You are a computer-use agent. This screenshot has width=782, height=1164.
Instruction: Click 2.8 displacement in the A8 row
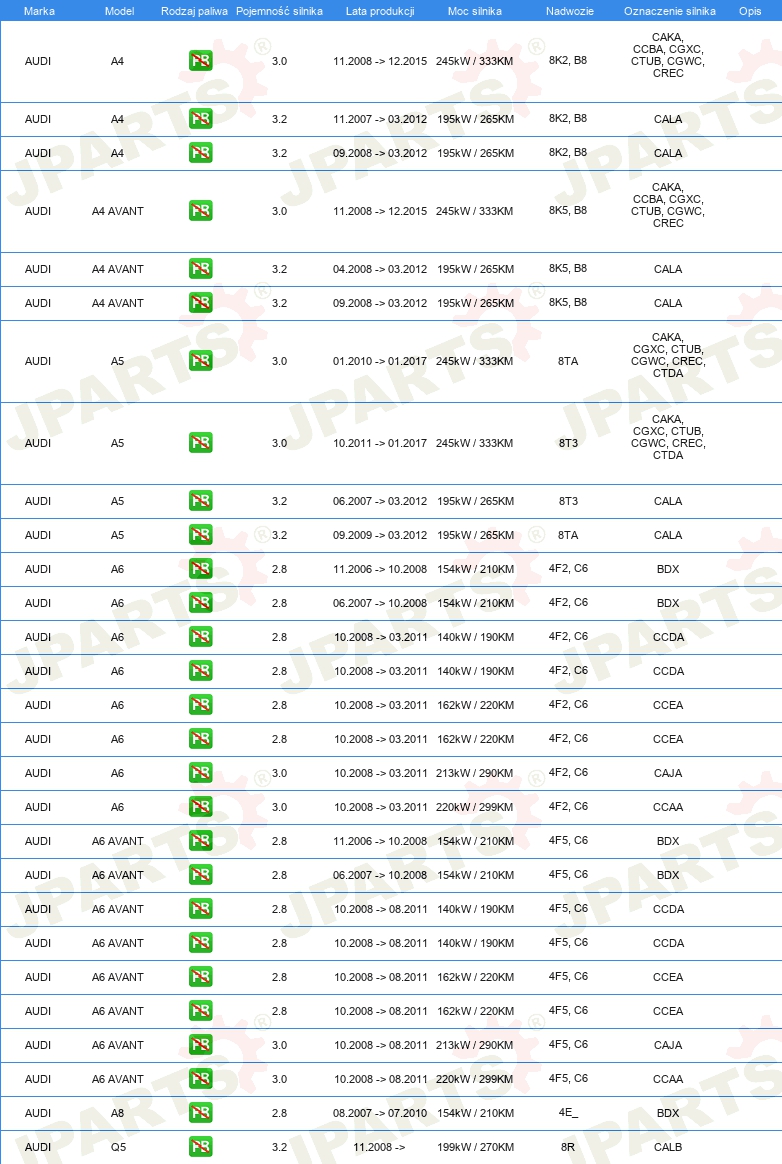pyautogui.click(x=279, y=1114)
